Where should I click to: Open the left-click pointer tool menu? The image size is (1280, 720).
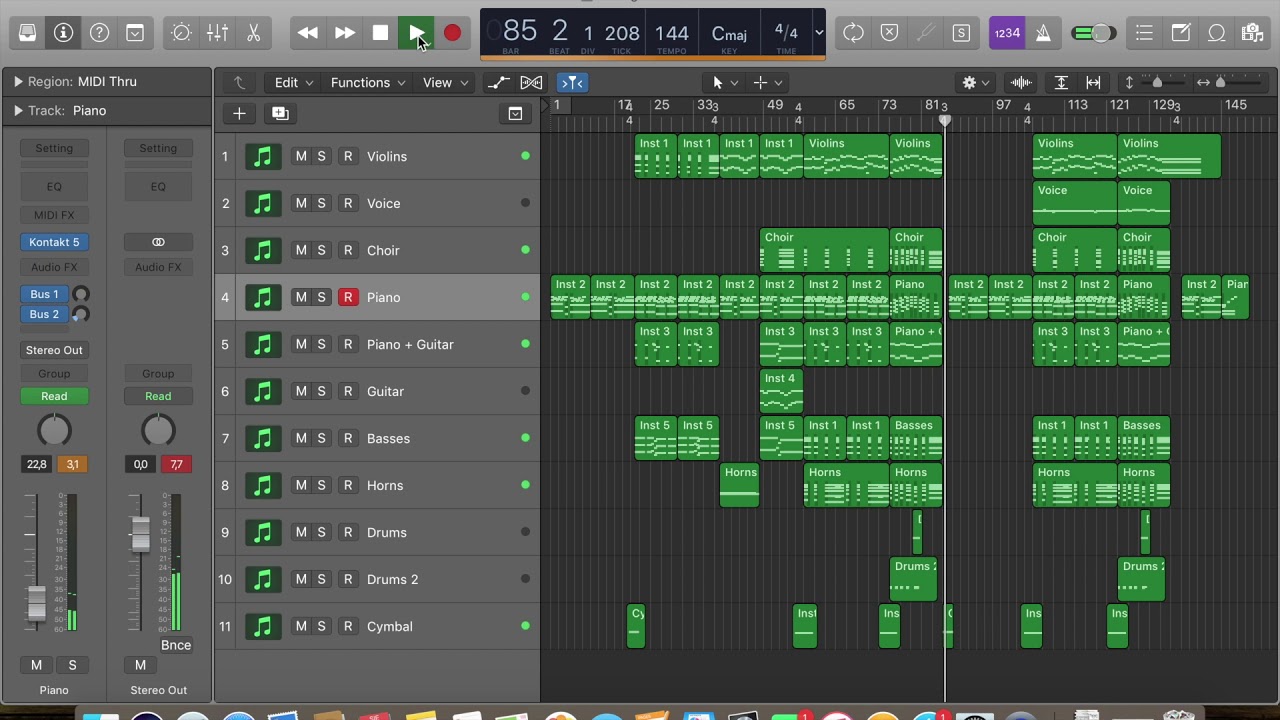click(725, 82)
